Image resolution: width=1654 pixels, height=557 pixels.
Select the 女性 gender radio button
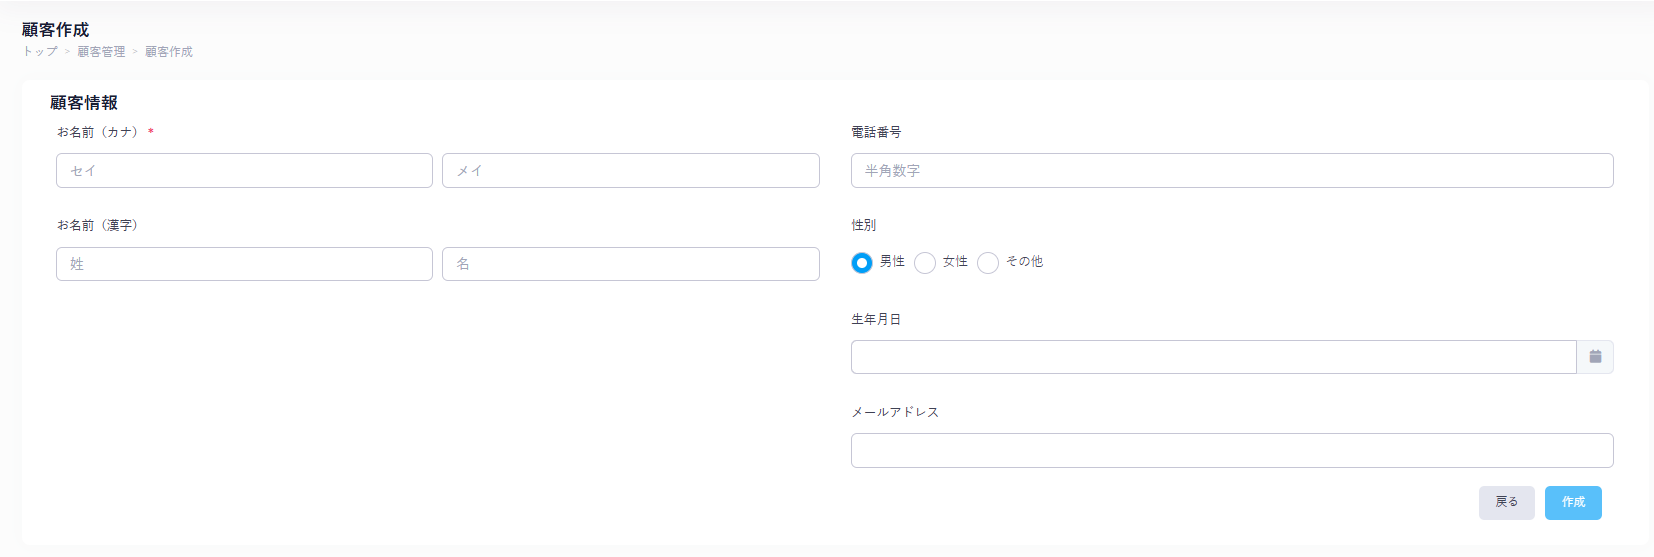(925, 263)
